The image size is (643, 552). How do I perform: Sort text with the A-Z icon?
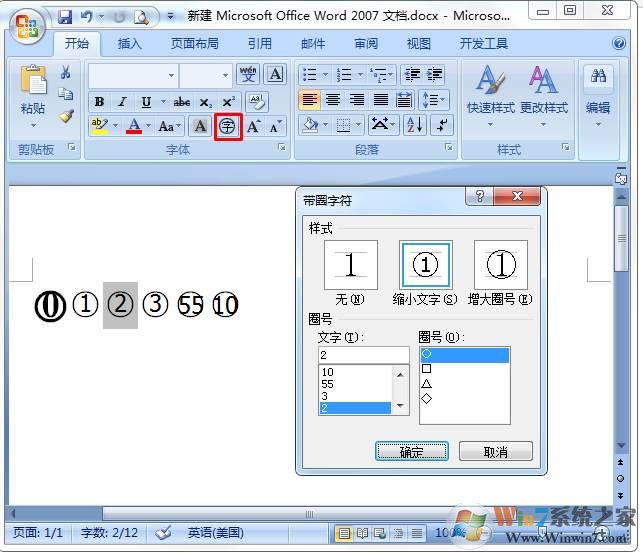(415, 125)
